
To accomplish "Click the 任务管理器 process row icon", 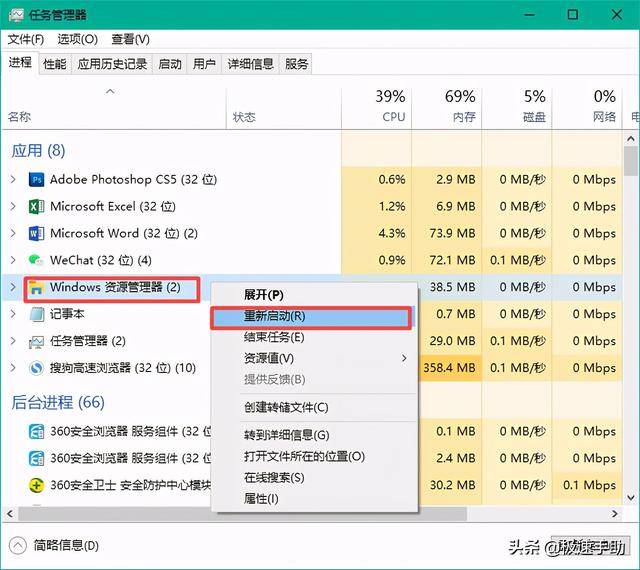I will click(36, 341).
